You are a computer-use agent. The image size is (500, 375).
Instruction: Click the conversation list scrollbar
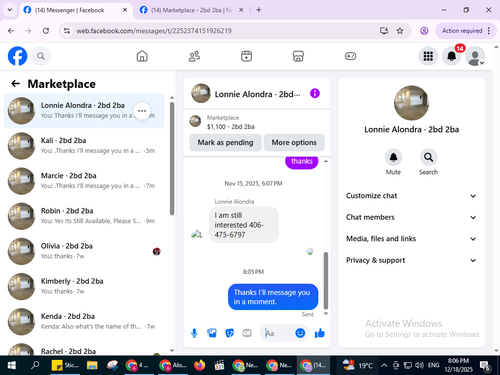(172, 159)
